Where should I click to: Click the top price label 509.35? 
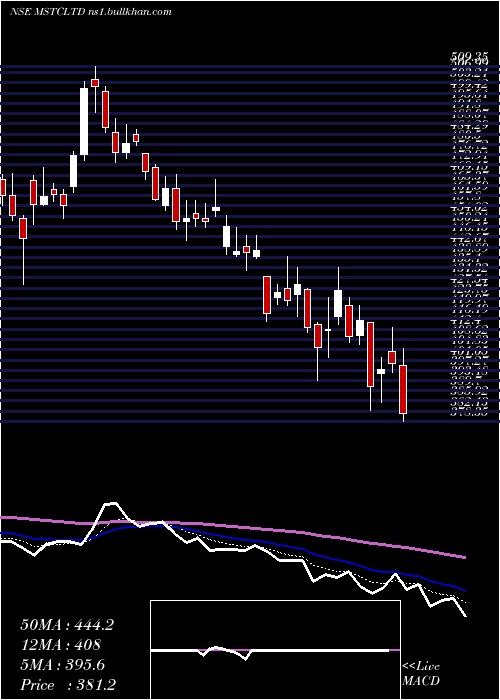[x=468, y=57]
